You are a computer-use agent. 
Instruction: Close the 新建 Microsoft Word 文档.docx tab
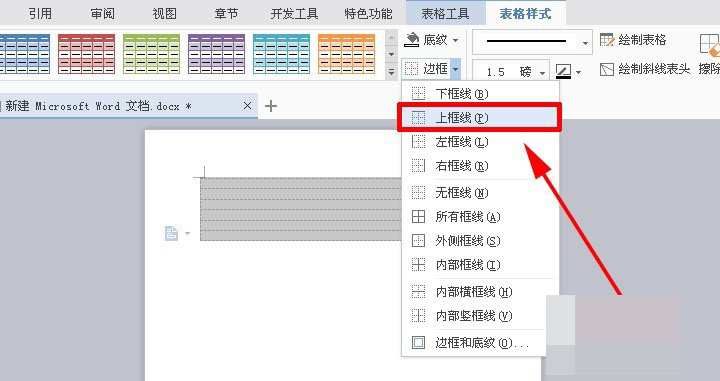click(x=247, y=106)
